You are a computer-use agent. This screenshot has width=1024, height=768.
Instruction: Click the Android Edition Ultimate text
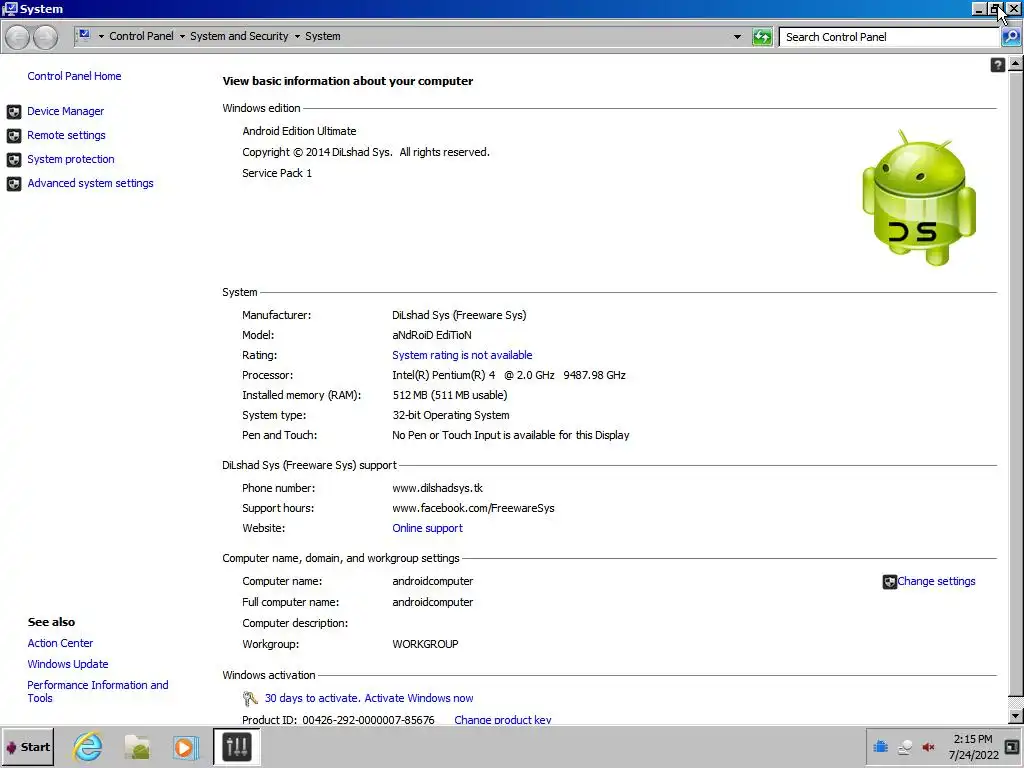(299, 131)
